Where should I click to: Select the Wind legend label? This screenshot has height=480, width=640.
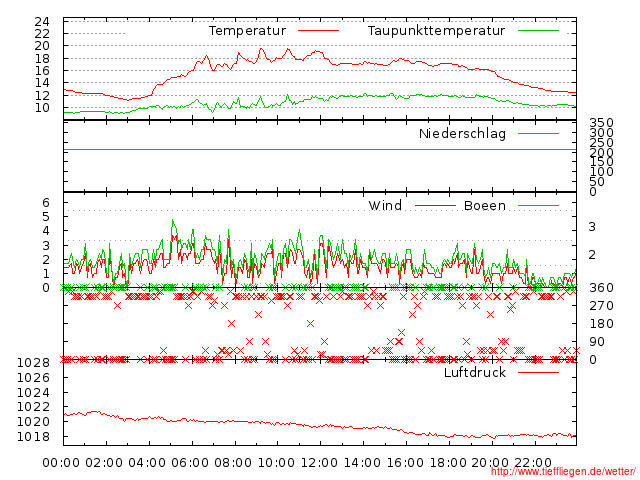385,206
